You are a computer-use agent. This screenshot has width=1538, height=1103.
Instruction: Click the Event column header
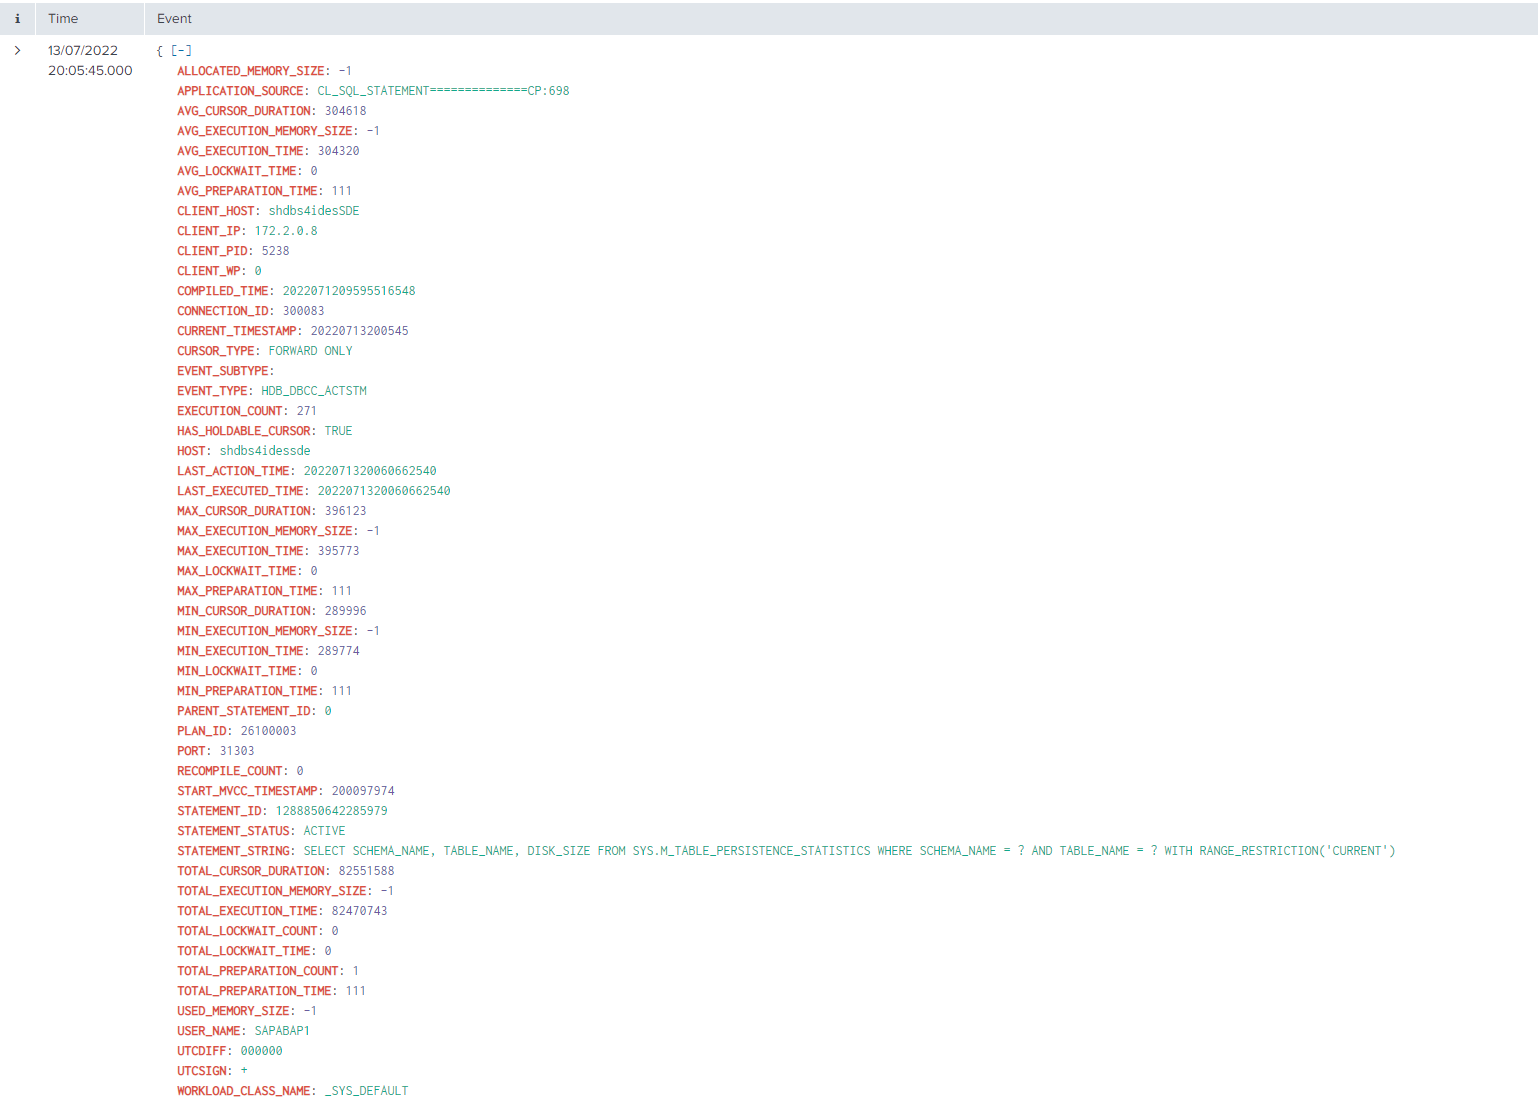[x=174, y=19]
